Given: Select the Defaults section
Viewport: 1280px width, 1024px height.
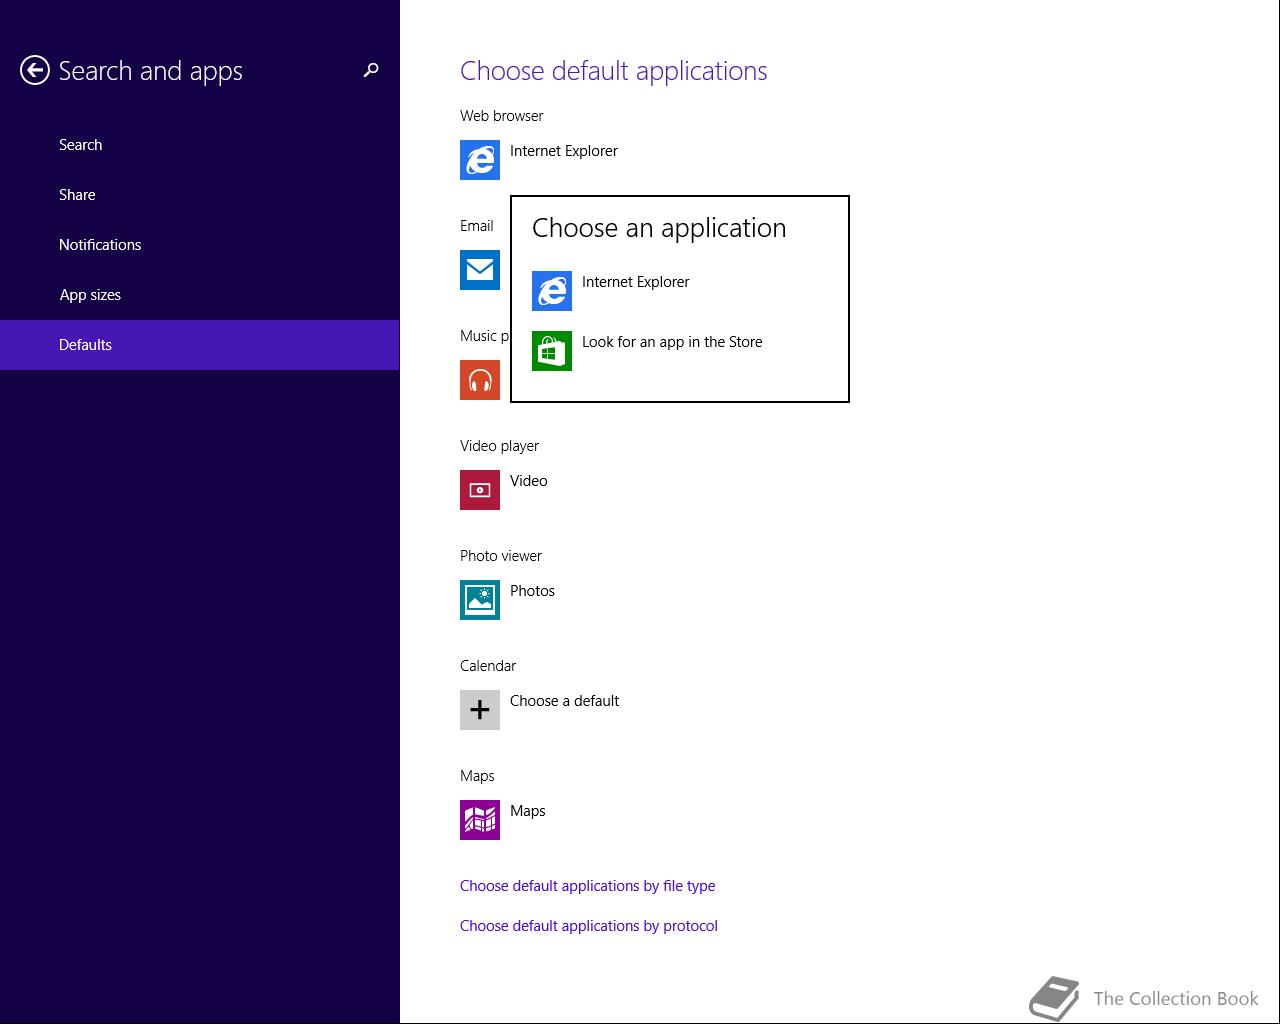Looking at the screenshot, I should pos(200,345).
